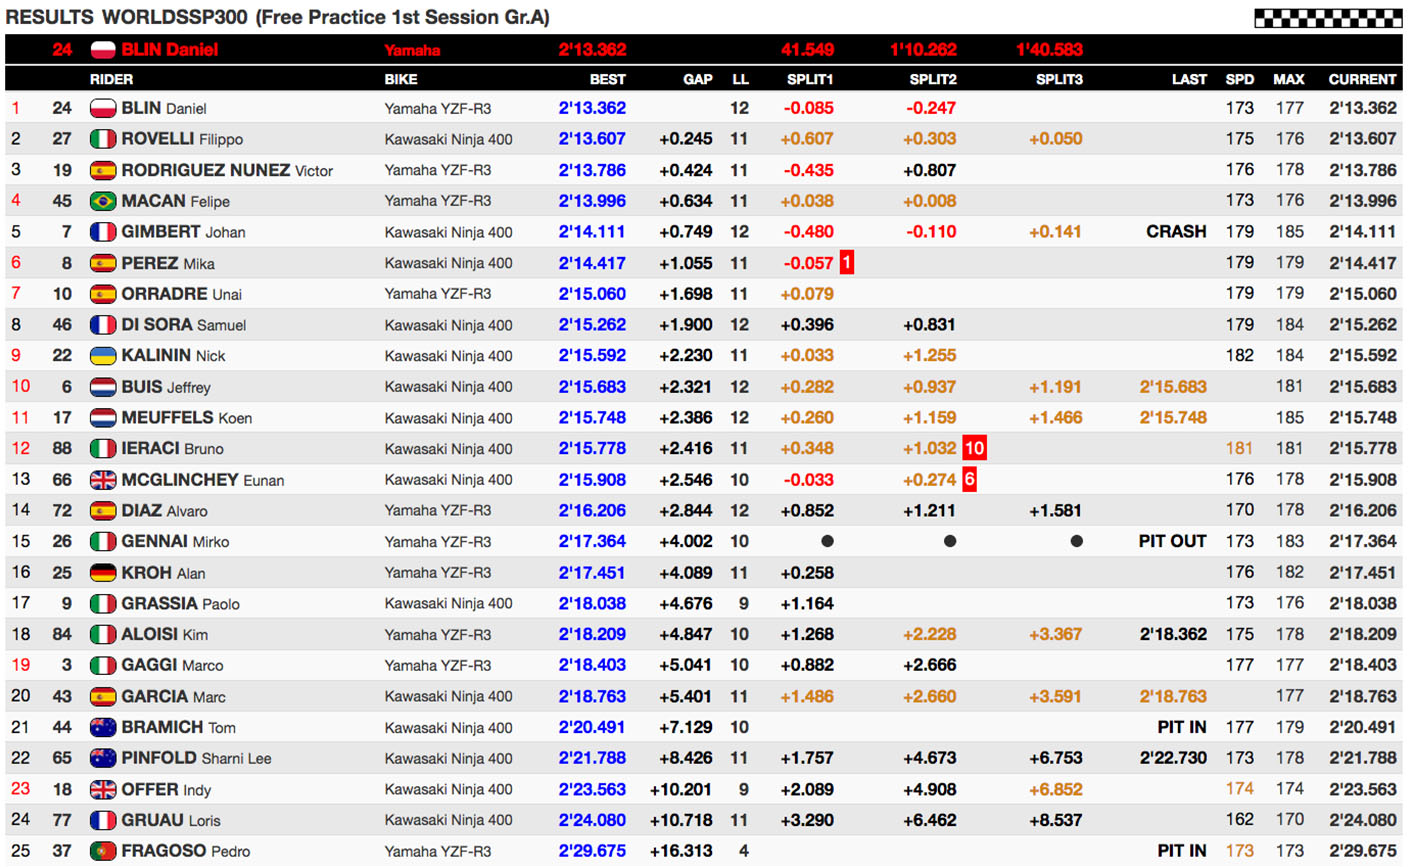
Task: Click the UK flag beside OFFER Indy
Action: pos(103,790)
